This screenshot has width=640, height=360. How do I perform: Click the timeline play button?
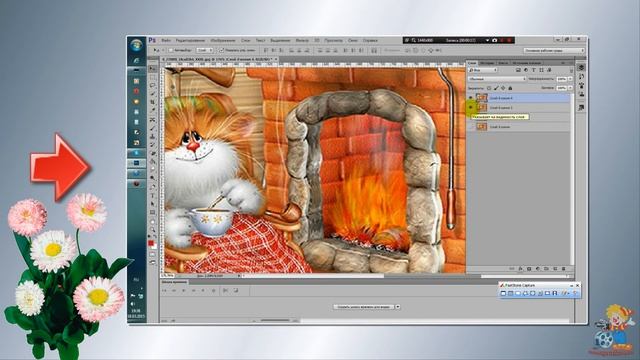click(184, 291)
